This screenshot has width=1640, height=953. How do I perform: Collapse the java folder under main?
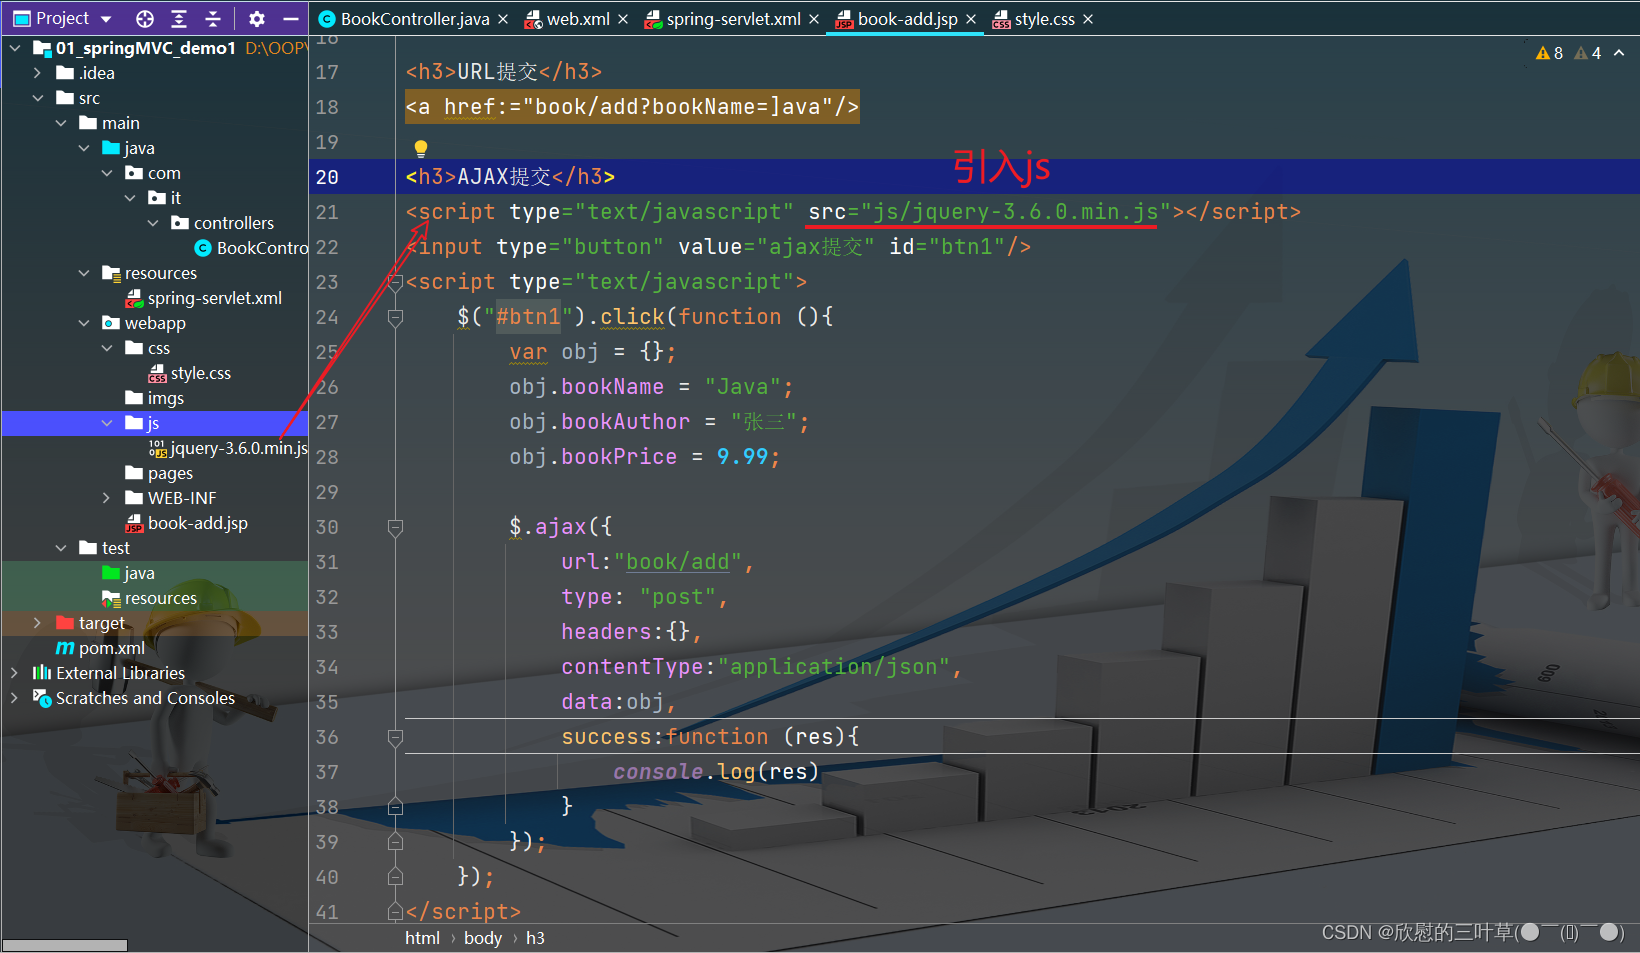pyautogui.click(x=84, y=148)
